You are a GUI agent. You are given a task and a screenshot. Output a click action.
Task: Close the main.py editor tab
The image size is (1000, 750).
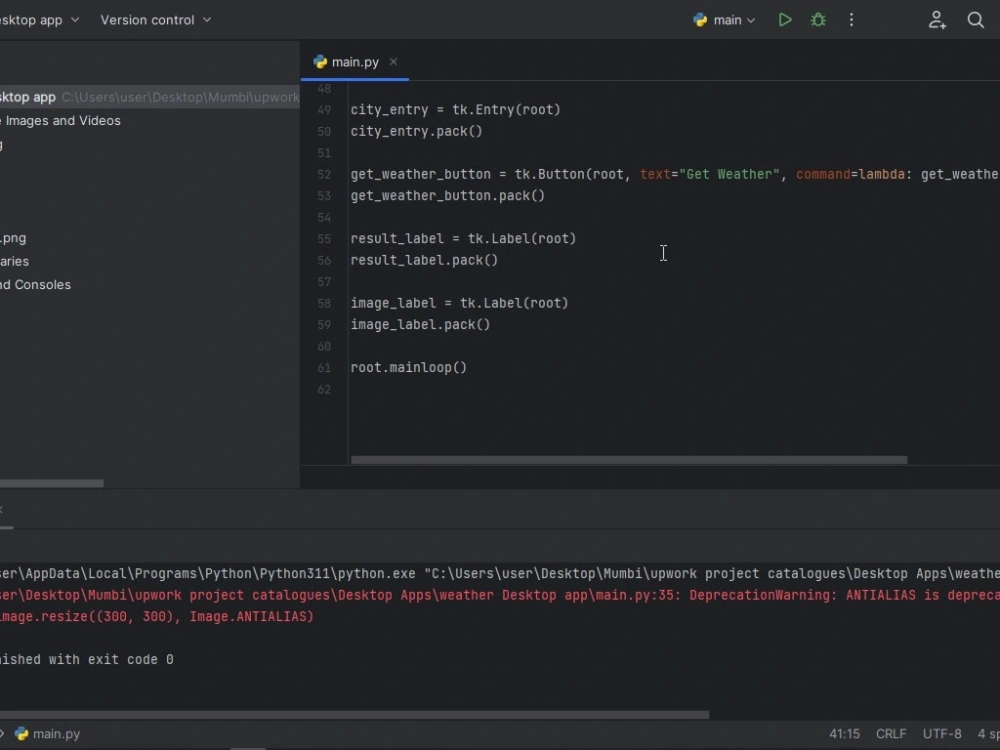[394, 62]
